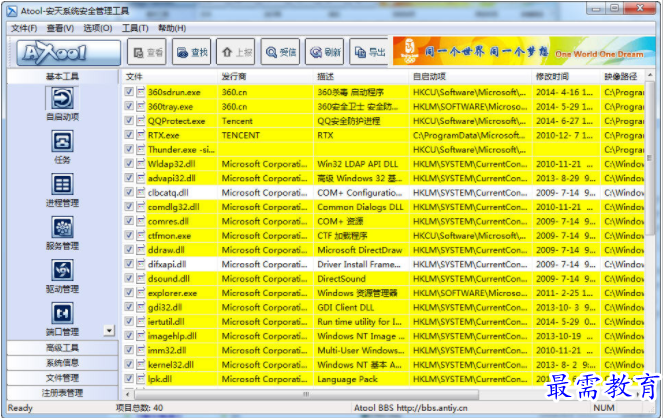Viewport: 668px width, 418px height.
Task: Open the 端口管理 port manager icon
Action: (62, 314)
